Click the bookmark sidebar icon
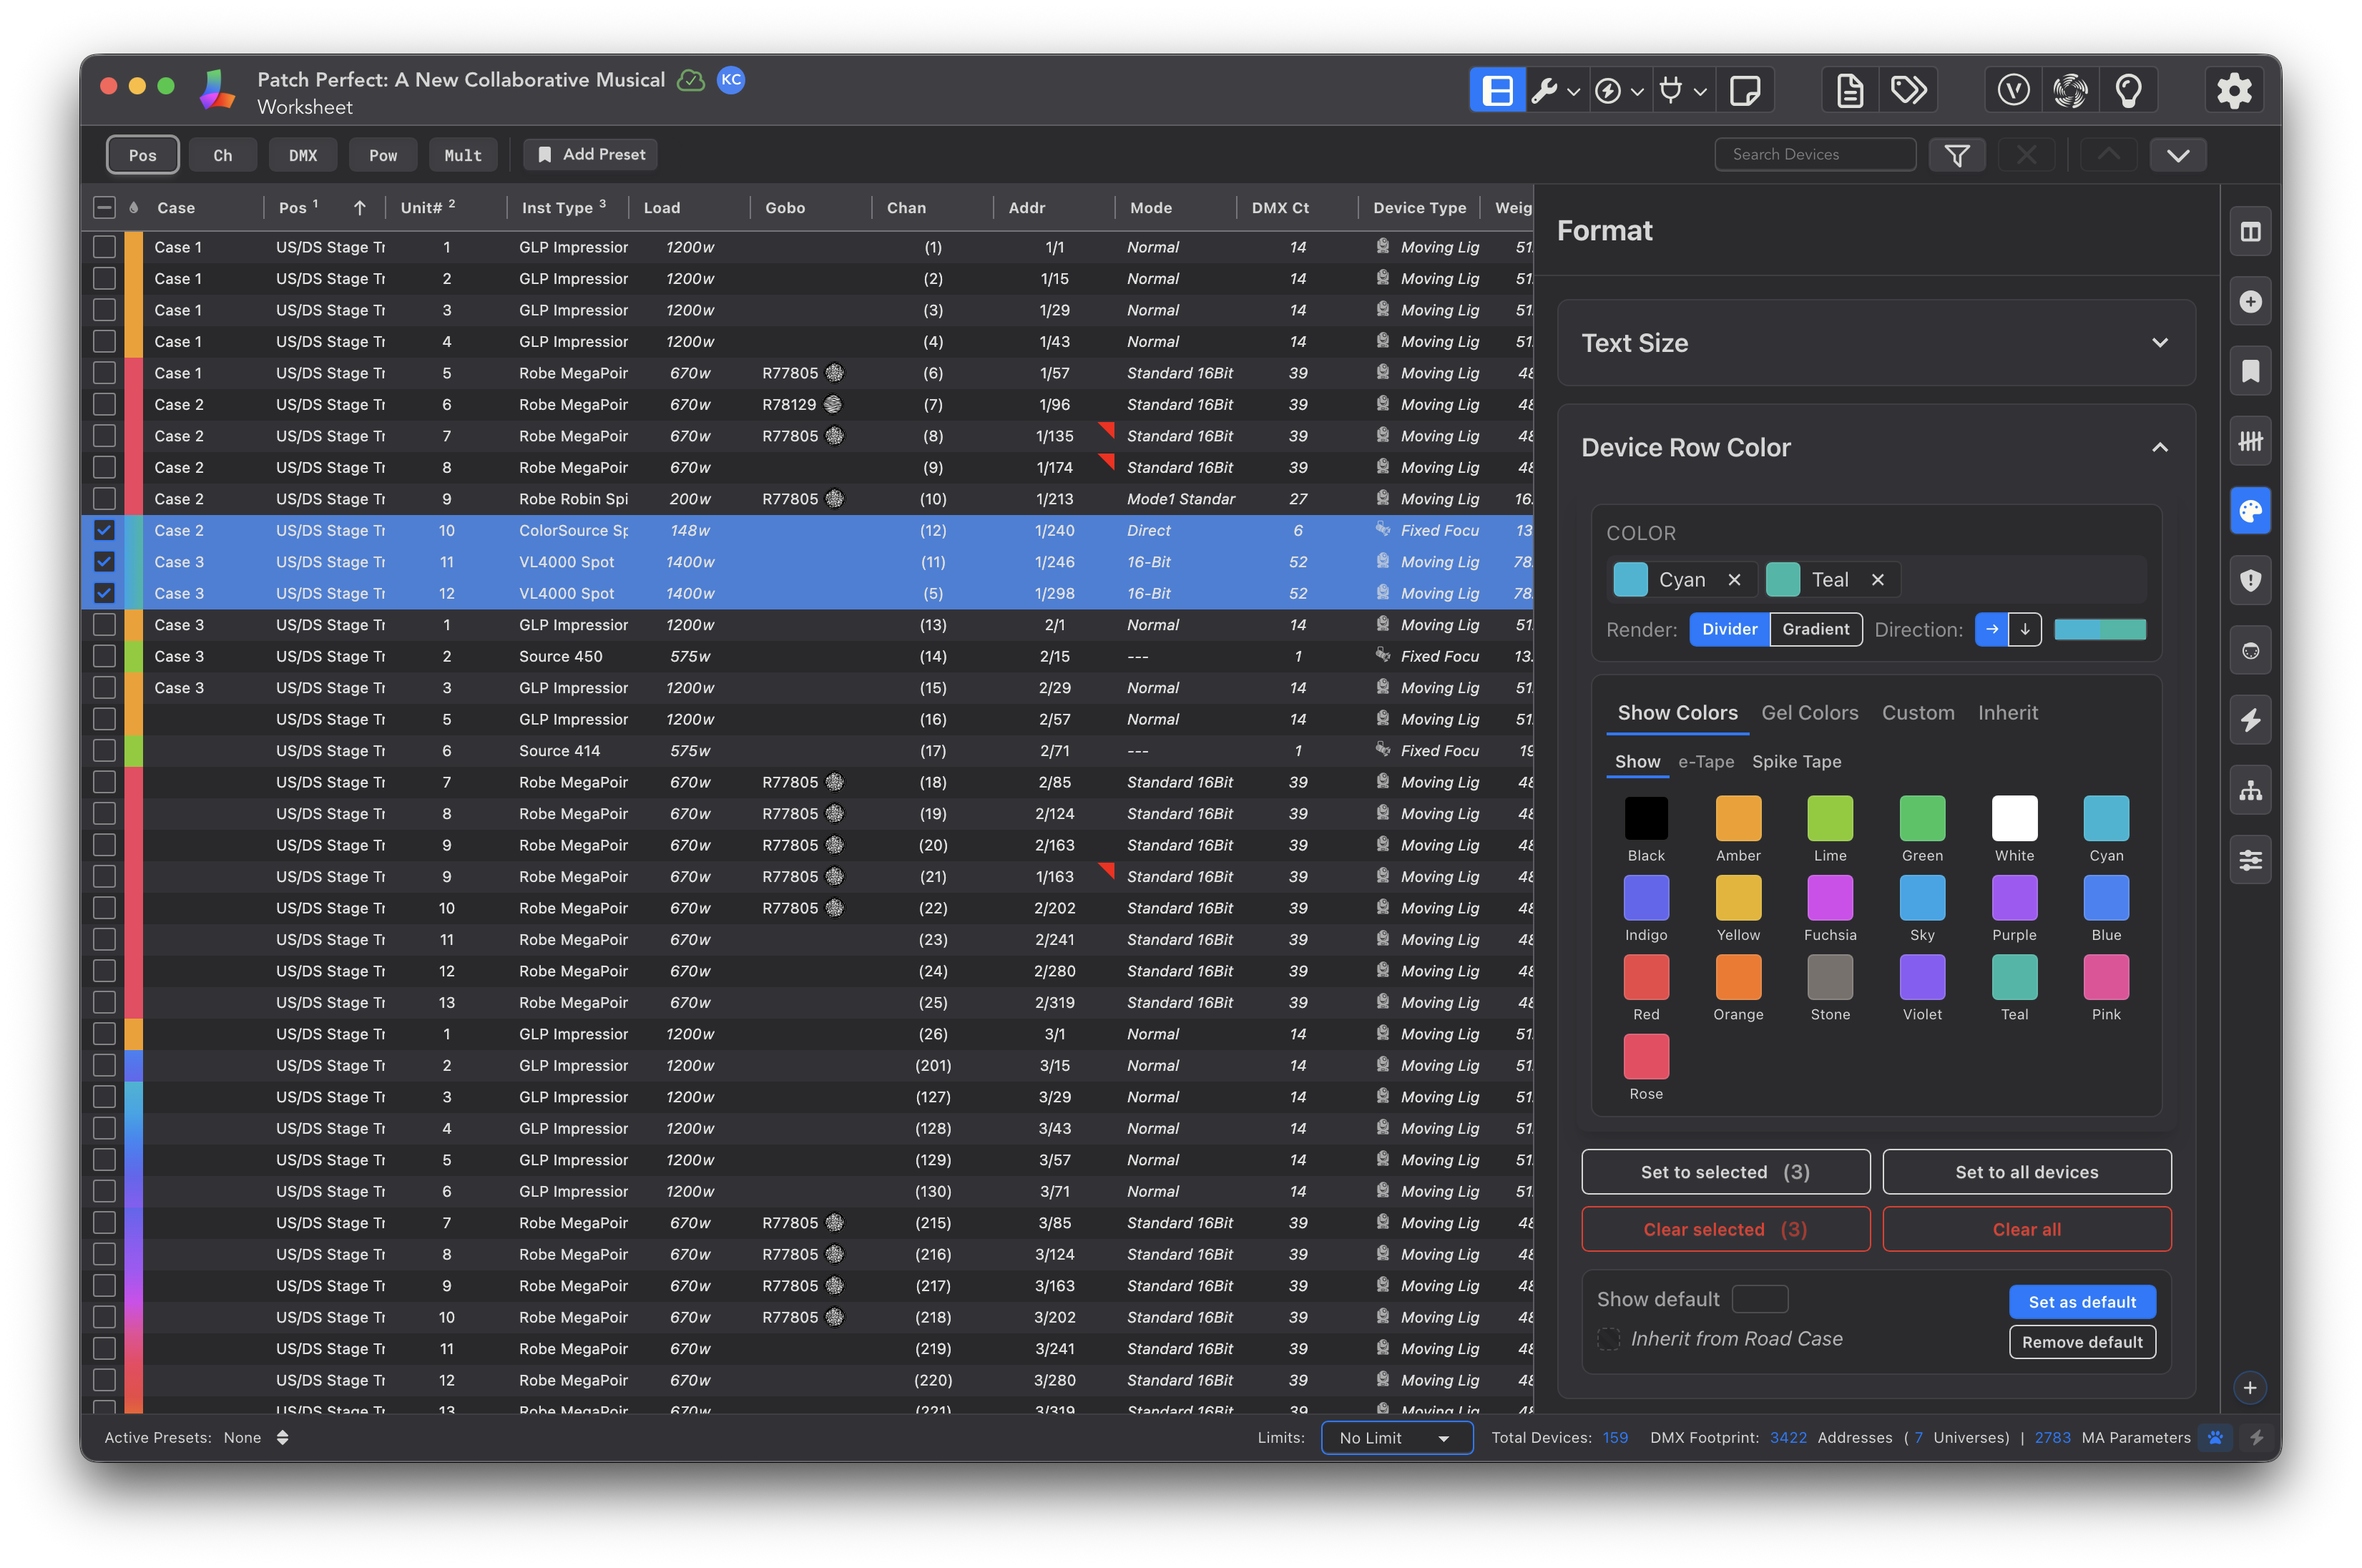Viewport: 2362px width, 1568px height. pos(2250,372)
